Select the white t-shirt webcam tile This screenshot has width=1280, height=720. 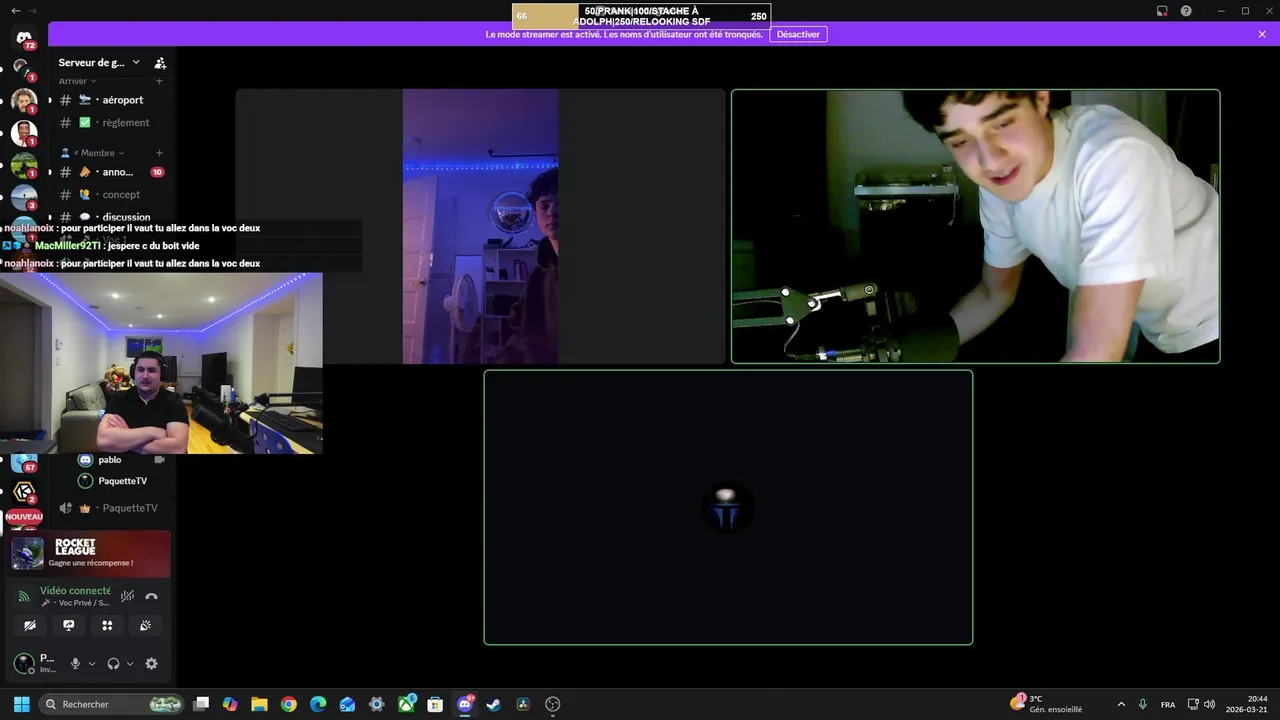pos(975,226)
